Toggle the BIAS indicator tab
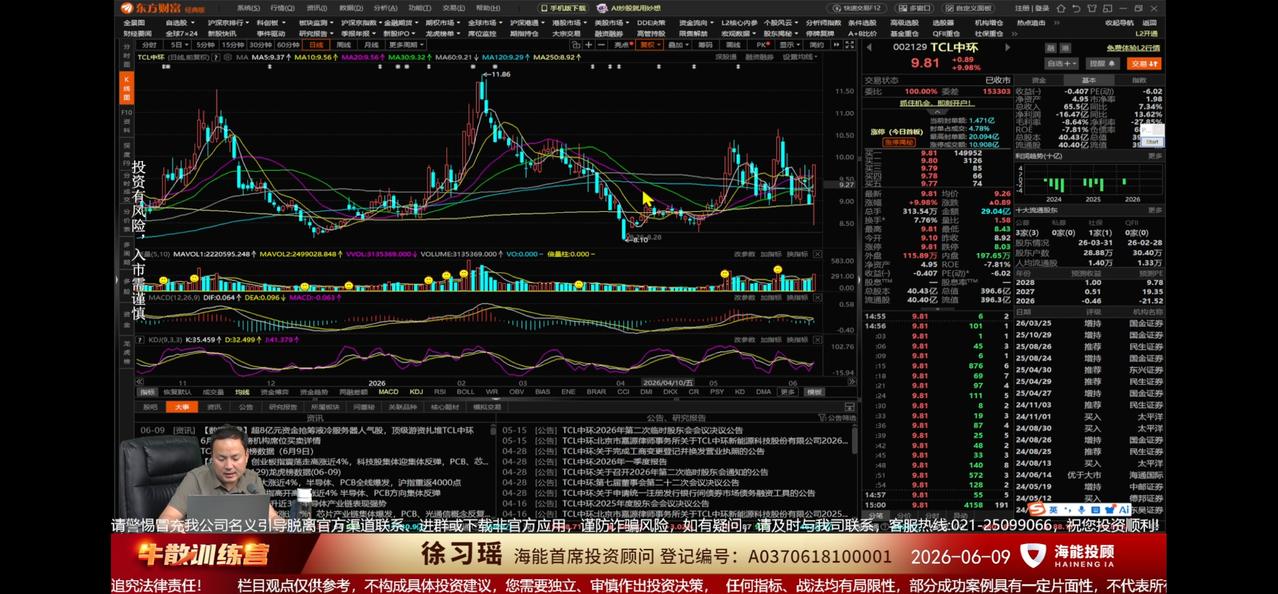 pos(543,392)
